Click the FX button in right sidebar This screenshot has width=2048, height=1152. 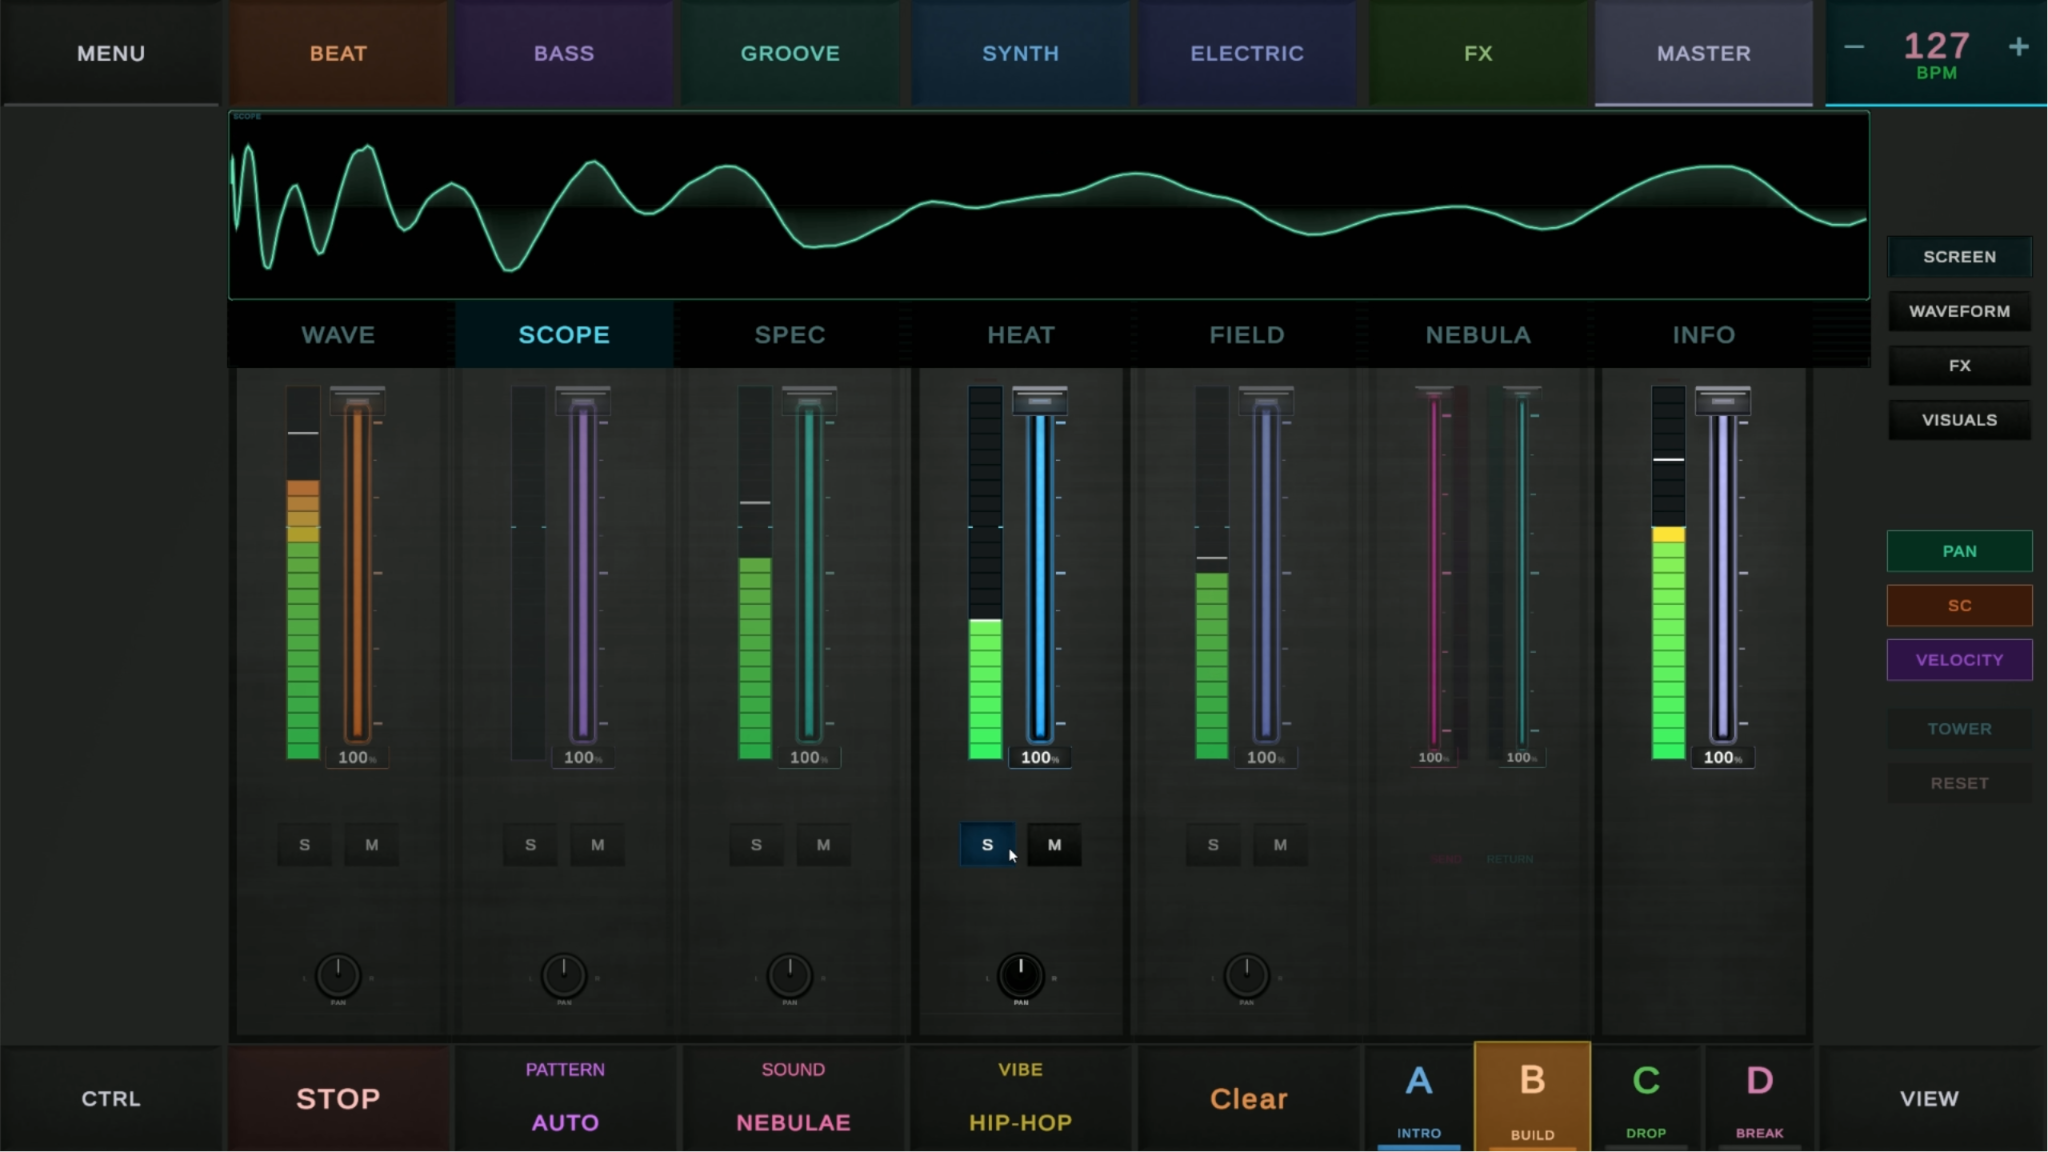pyautogui.click(x=1959, y=366)
